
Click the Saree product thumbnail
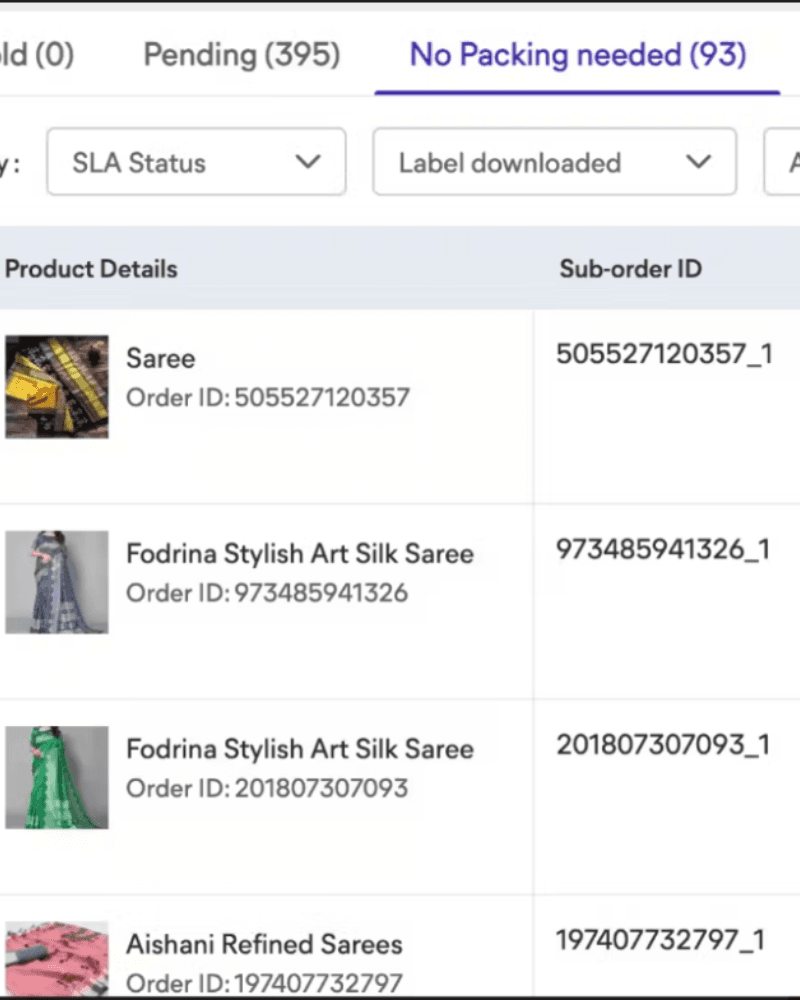pyautogui.click(x=57, y=386)
